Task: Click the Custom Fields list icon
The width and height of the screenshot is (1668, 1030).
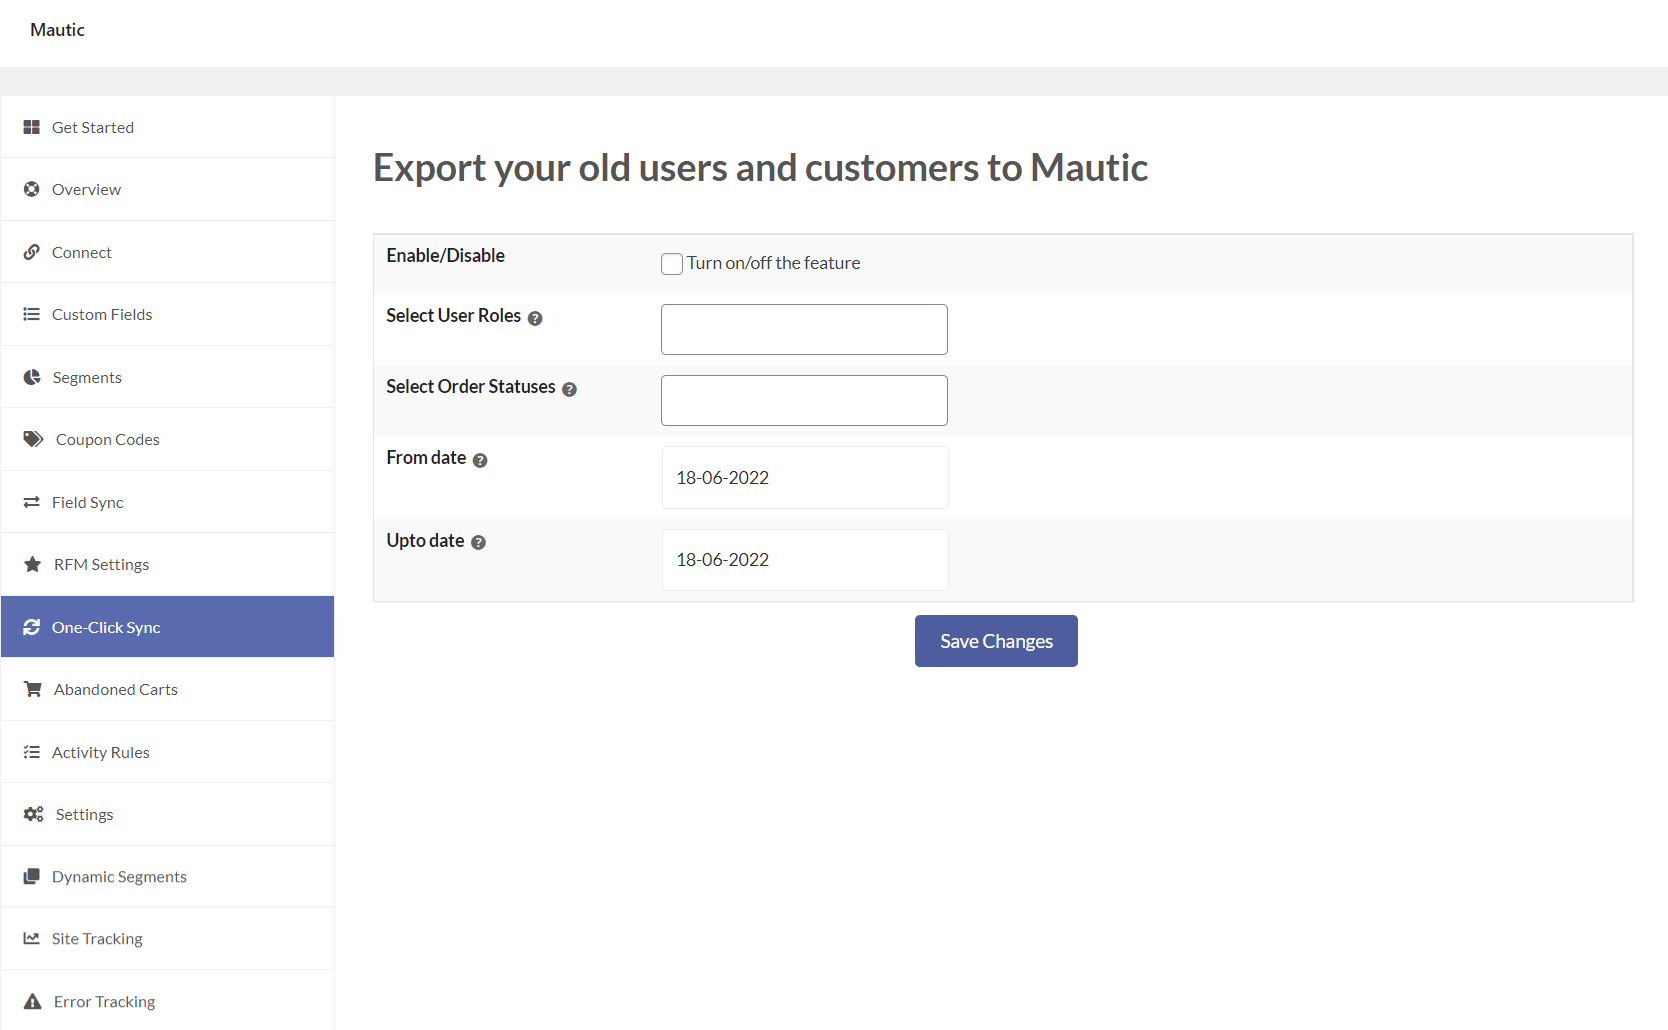Action: pyautogui.click(x=32, y=314)
